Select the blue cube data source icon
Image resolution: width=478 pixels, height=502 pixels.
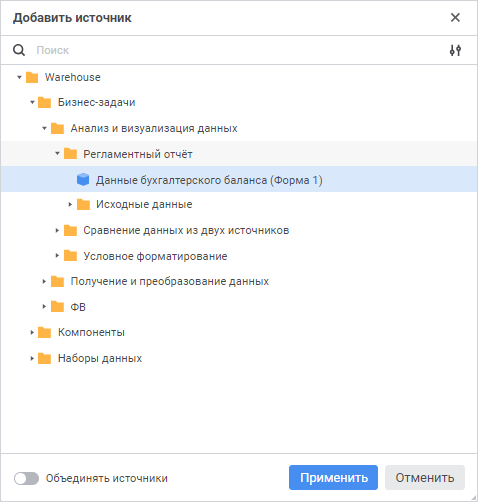click(83, 180)
